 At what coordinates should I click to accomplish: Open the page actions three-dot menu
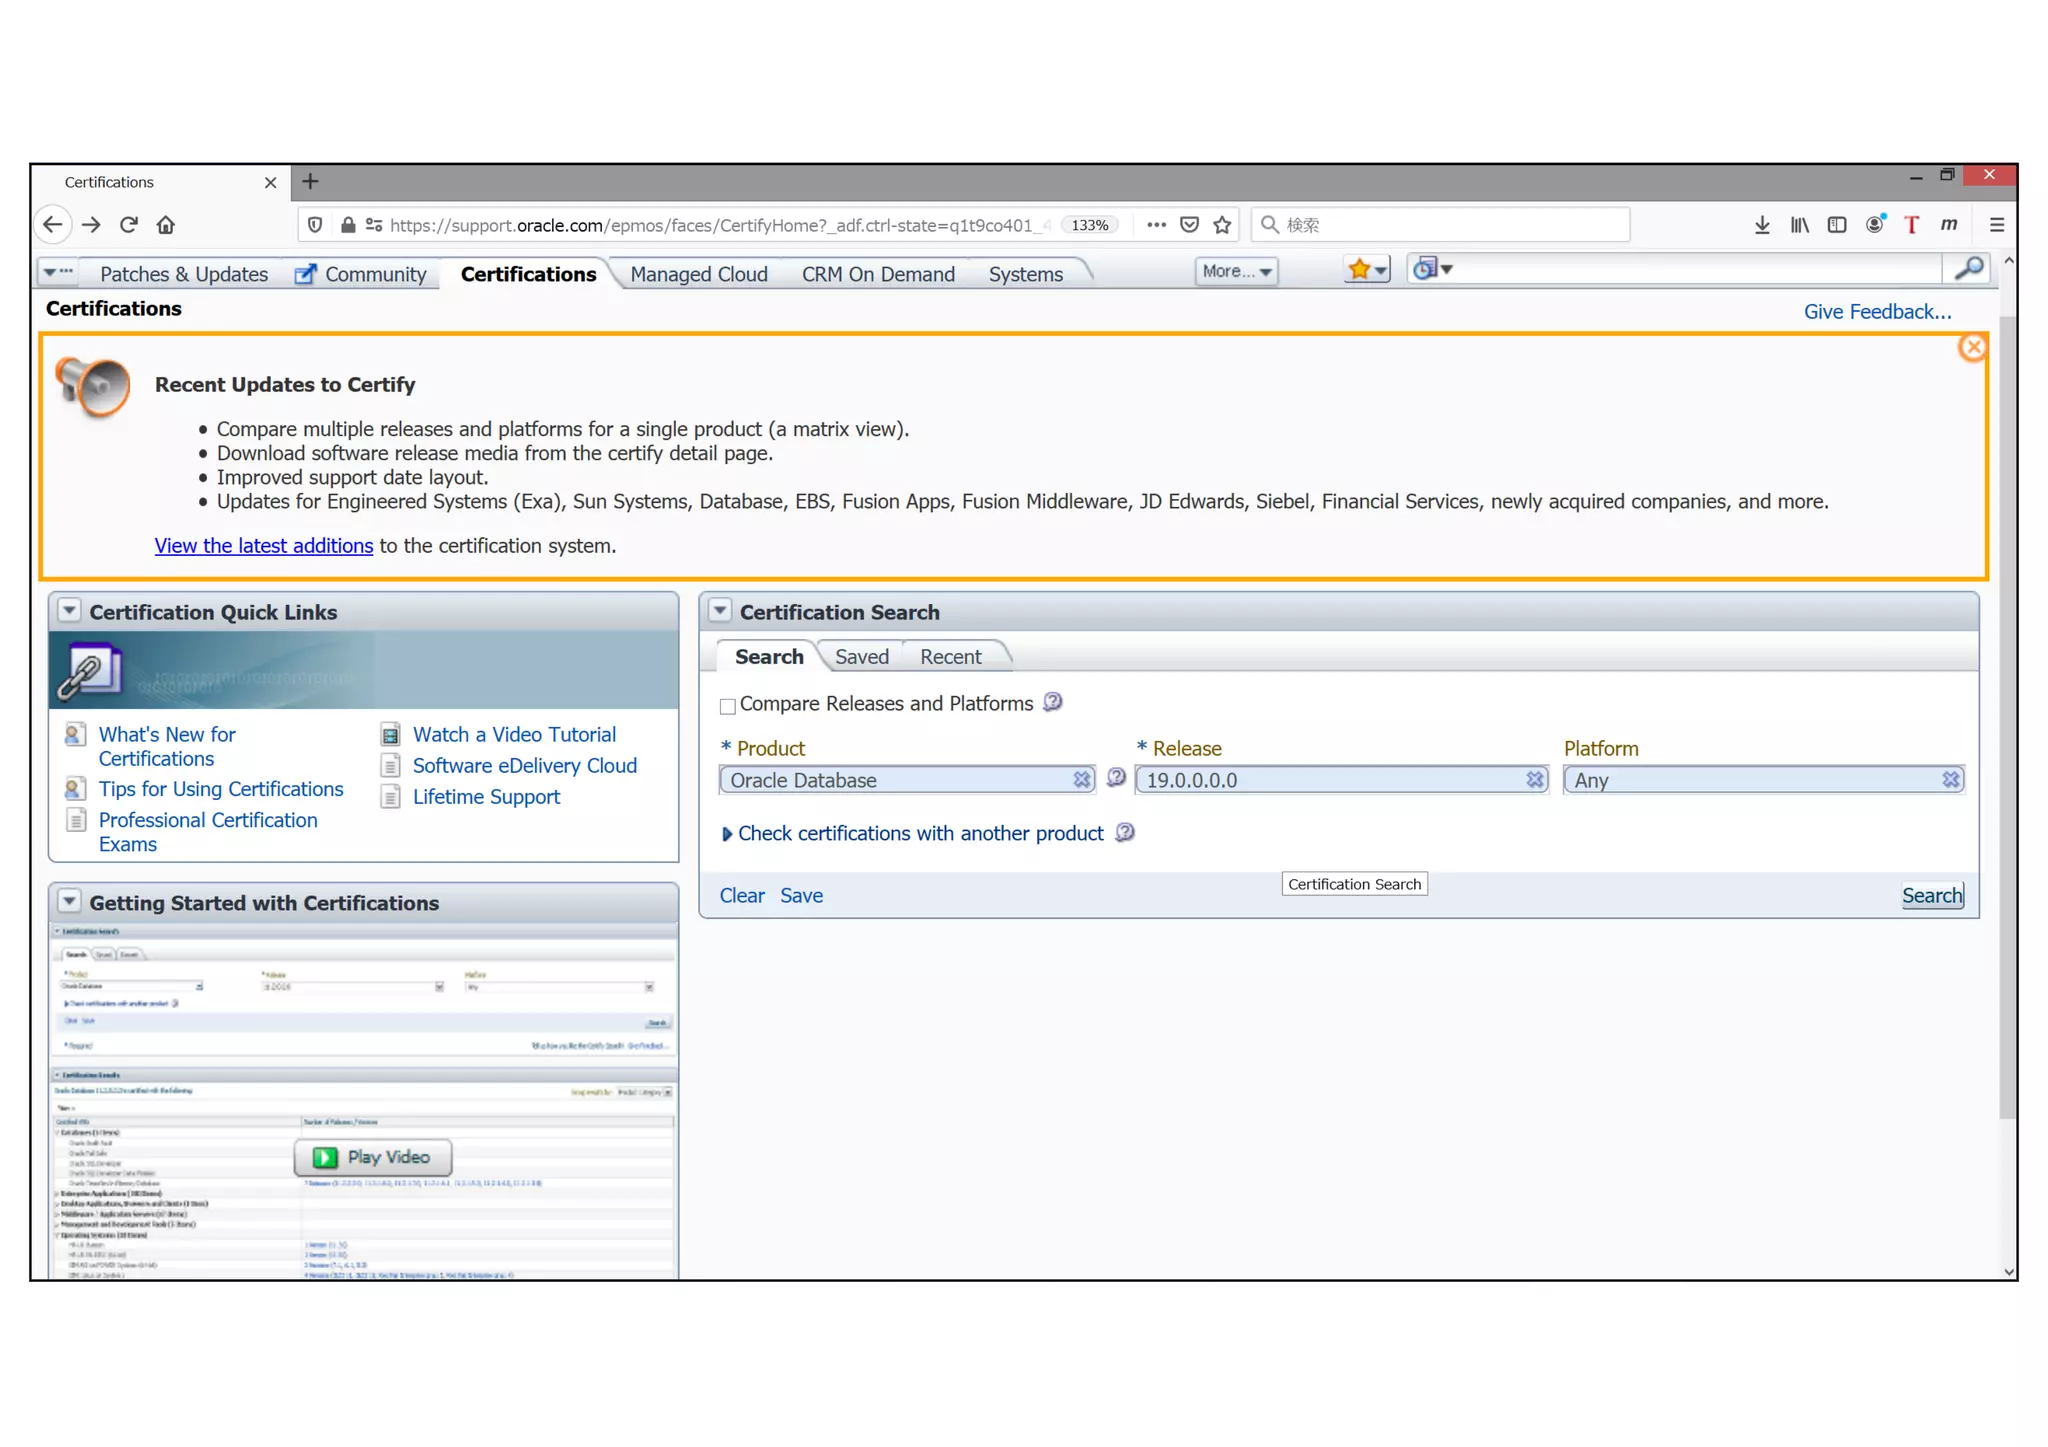[x=1156, y=225]
